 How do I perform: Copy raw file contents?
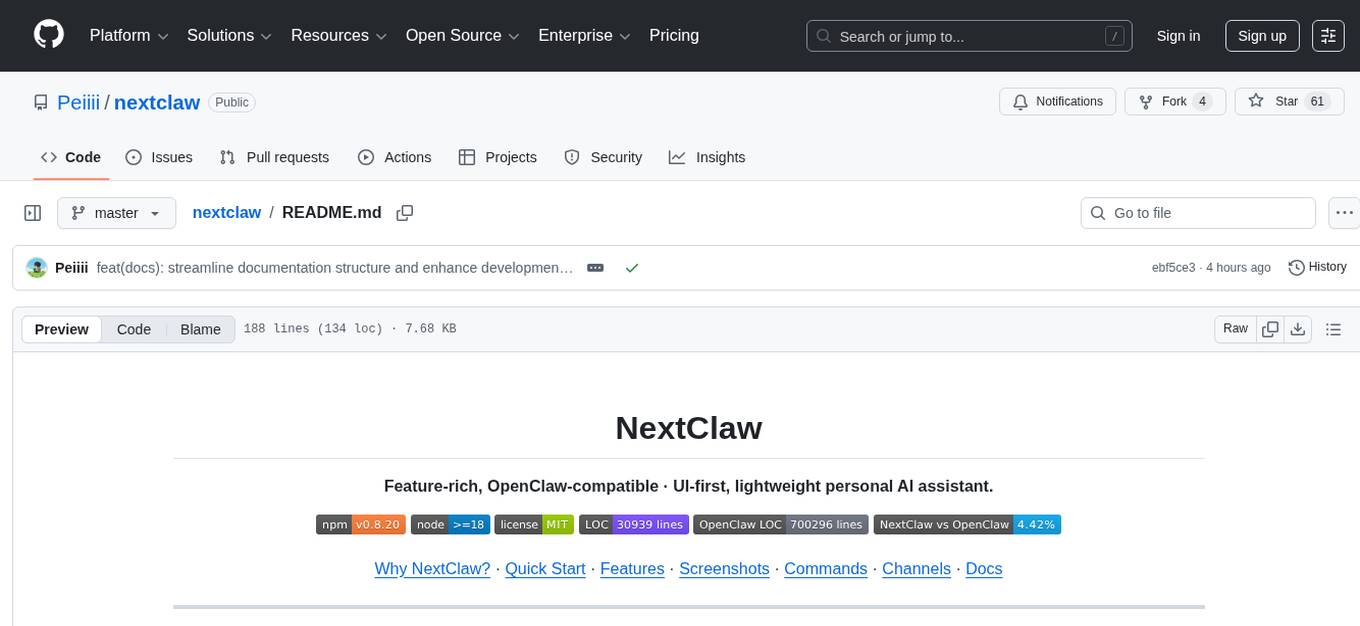pyautogui.click(x=1270, y=328)
